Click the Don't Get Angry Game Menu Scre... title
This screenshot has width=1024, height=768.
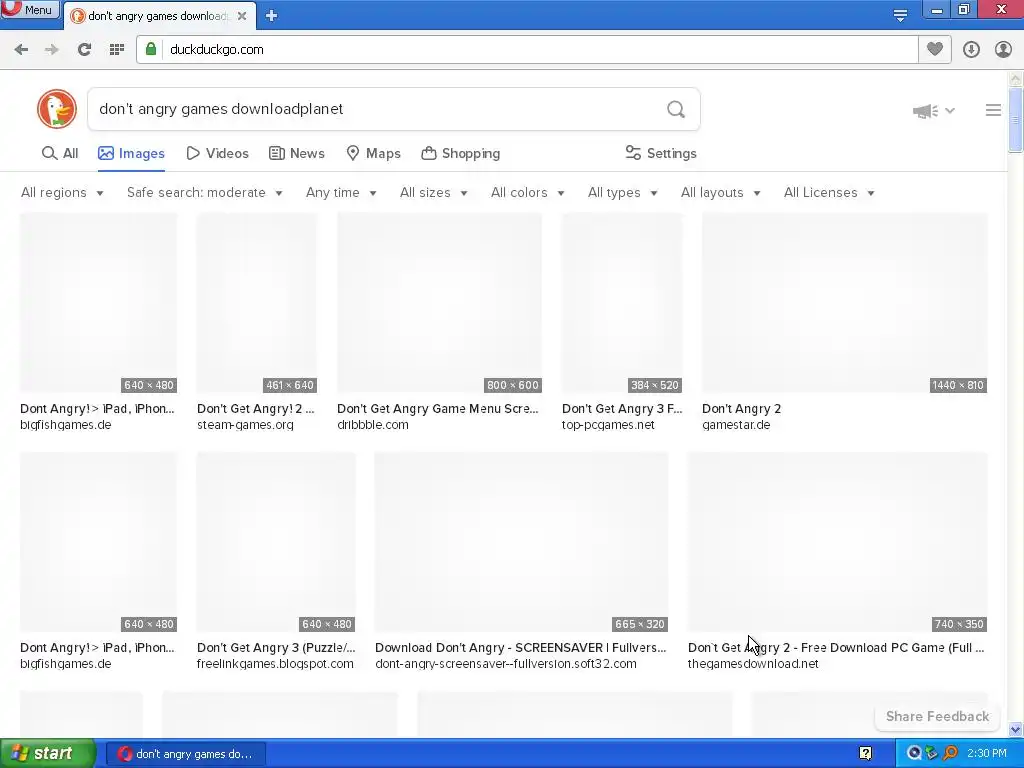438,409
